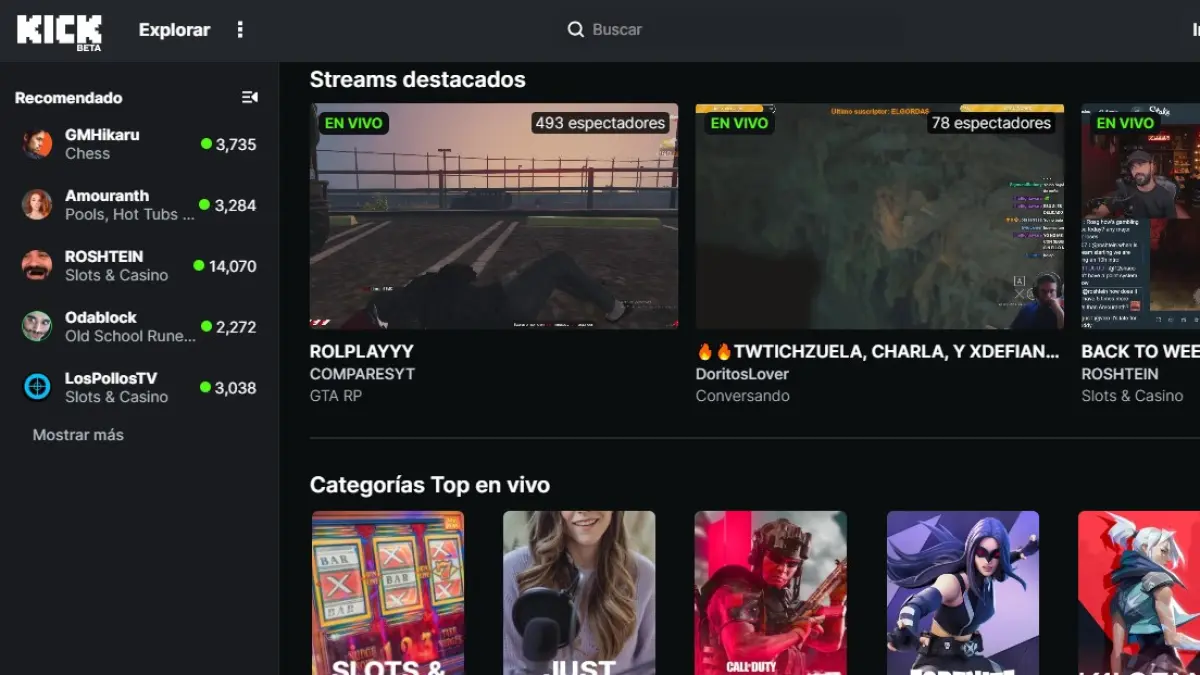Click Odablock's avatar icon

click(x=37, y=326)
